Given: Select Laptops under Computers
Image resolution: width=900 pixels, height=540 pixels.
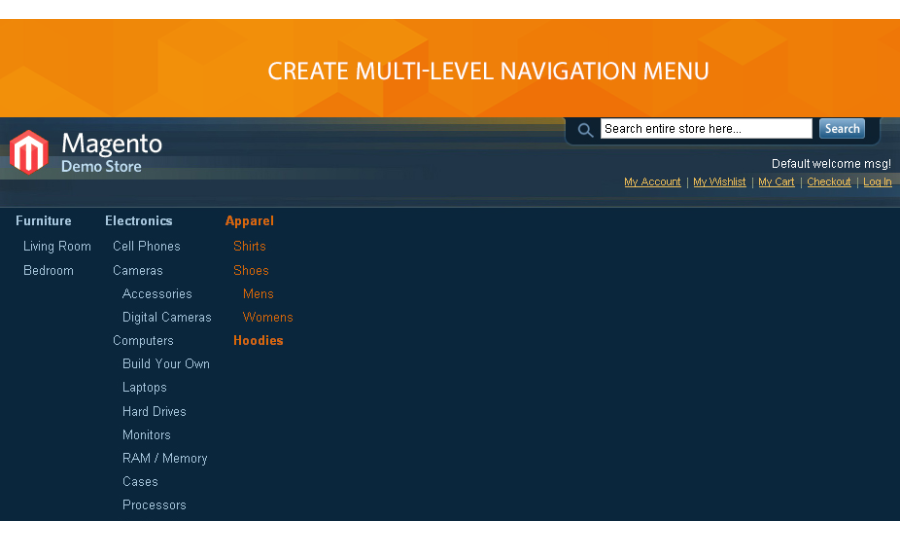Looking at the screenshot, I should [x=144, y=387].
